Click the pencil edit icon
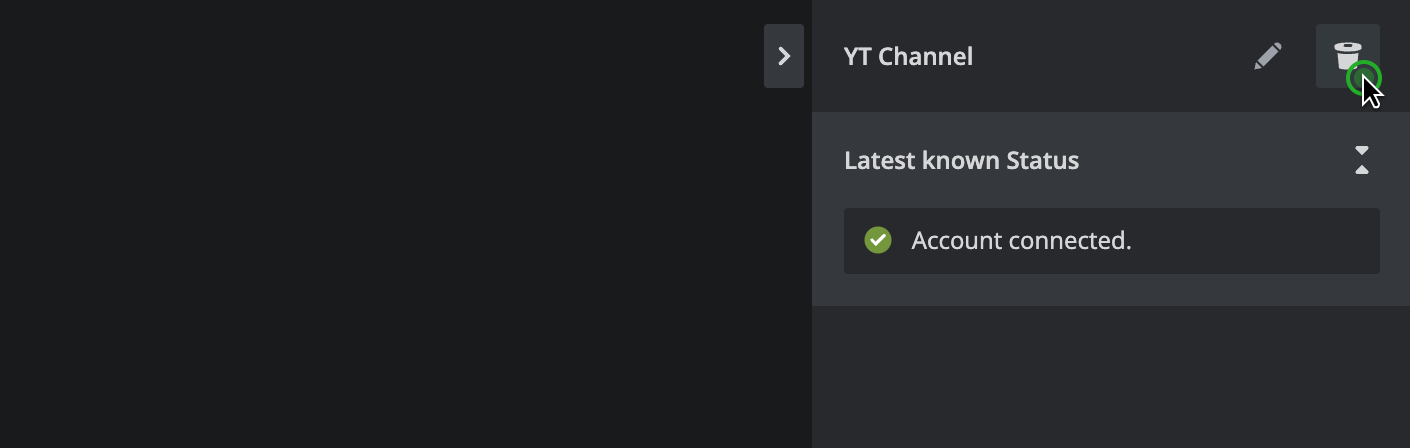This screenshot has width=1410, height=448. coord(1267,56)
